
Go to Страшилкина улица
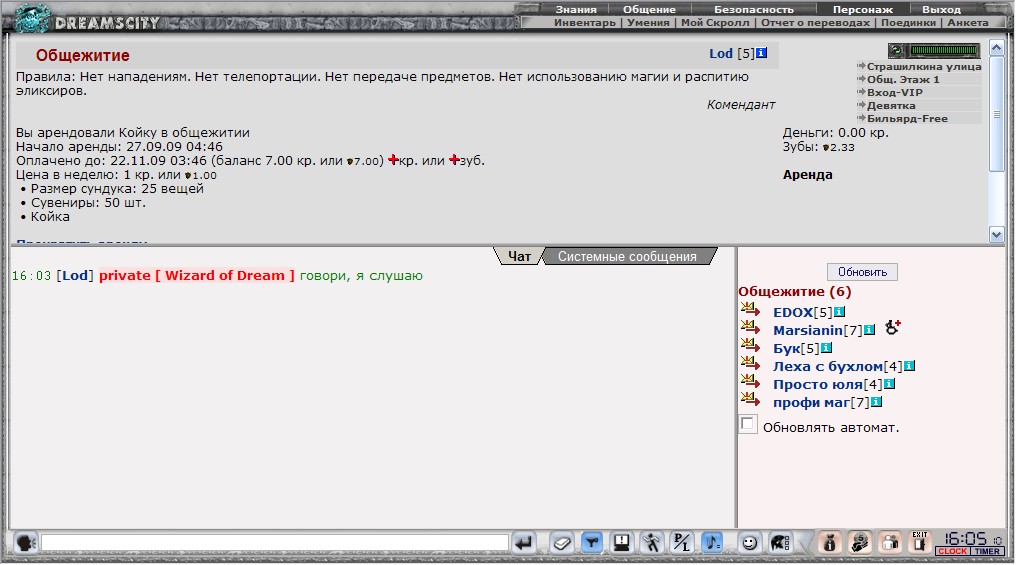[924, 66]
